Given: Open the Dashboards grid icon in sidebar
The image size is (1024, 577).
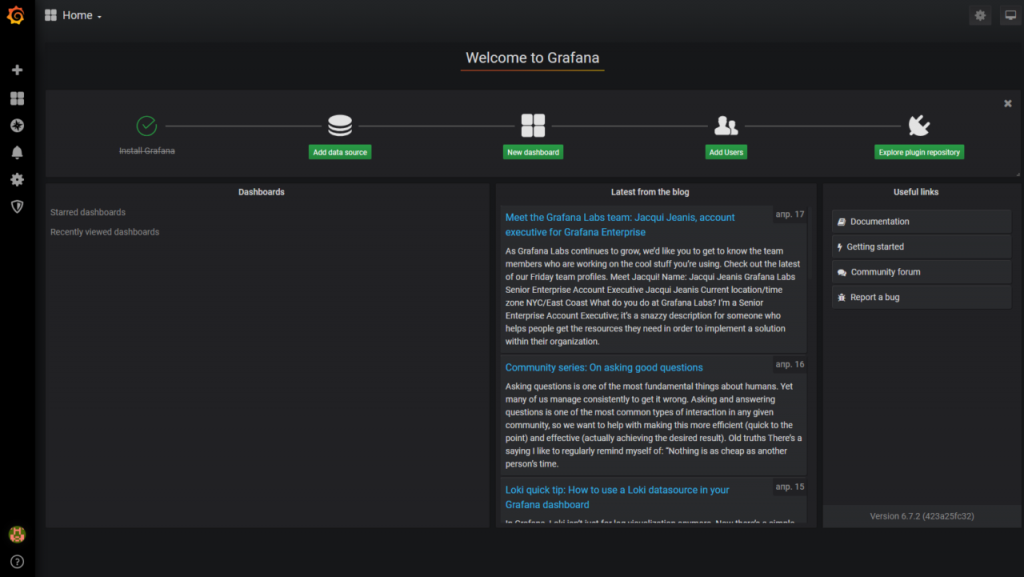Looking at the screenshot, I should (x=16, y=98).
